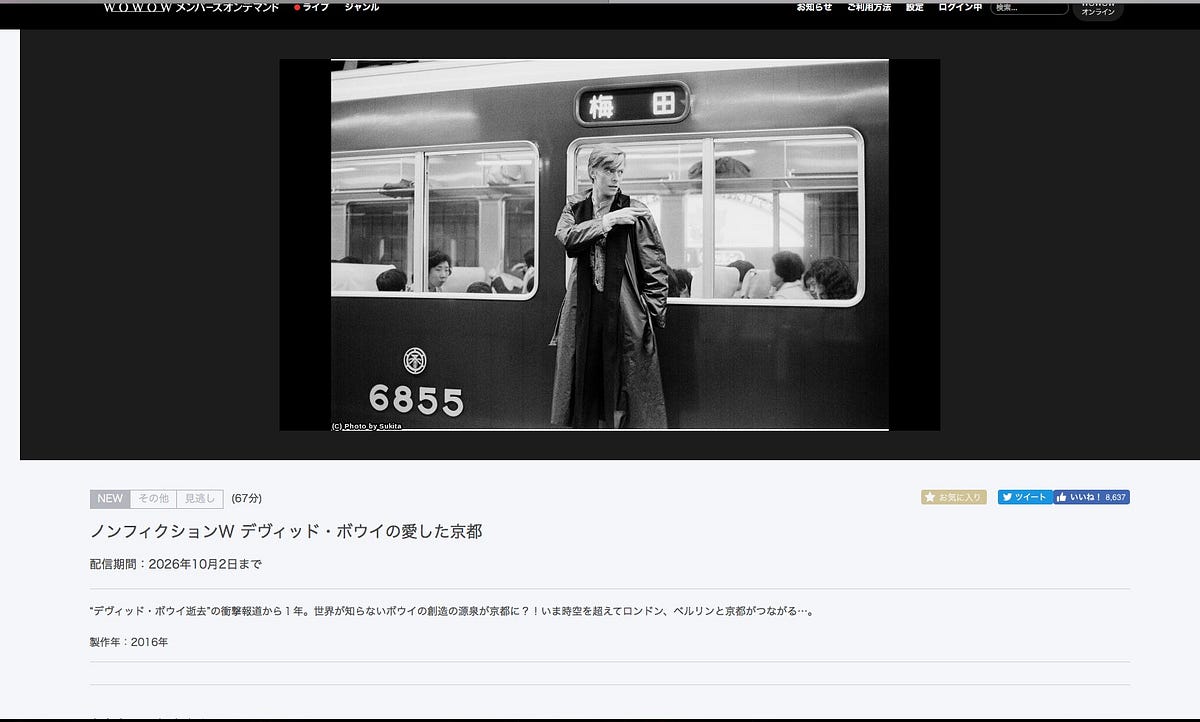1200x722 pixels.
Task: Open the WOWOW メンバーズオンデマンド logo link
Action: tap(191, 7)
